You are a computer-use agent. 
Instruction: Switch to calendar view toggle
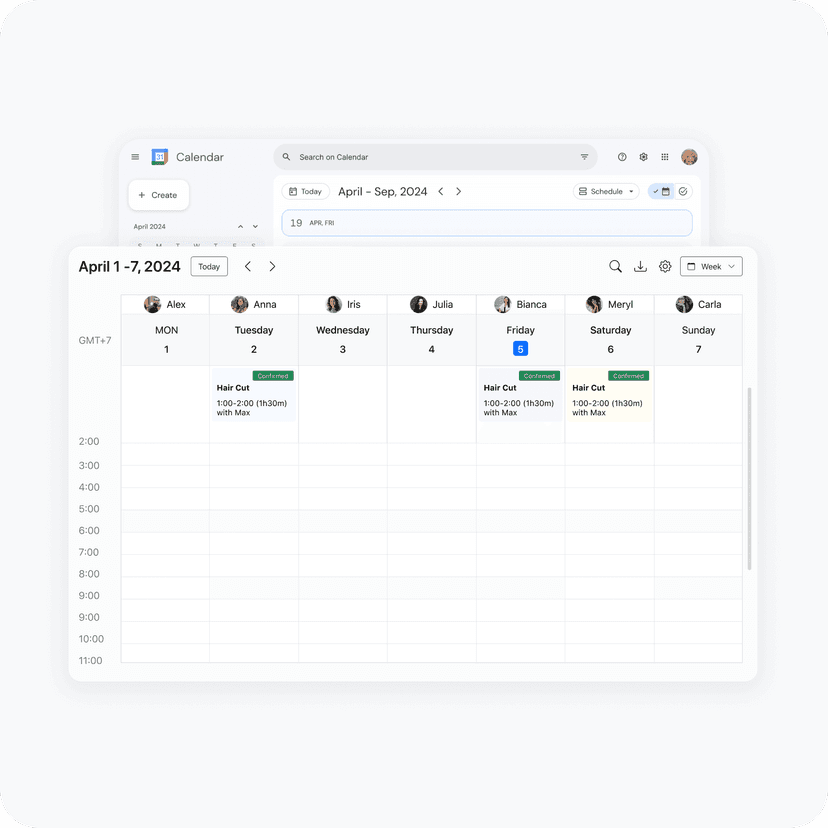661,192
